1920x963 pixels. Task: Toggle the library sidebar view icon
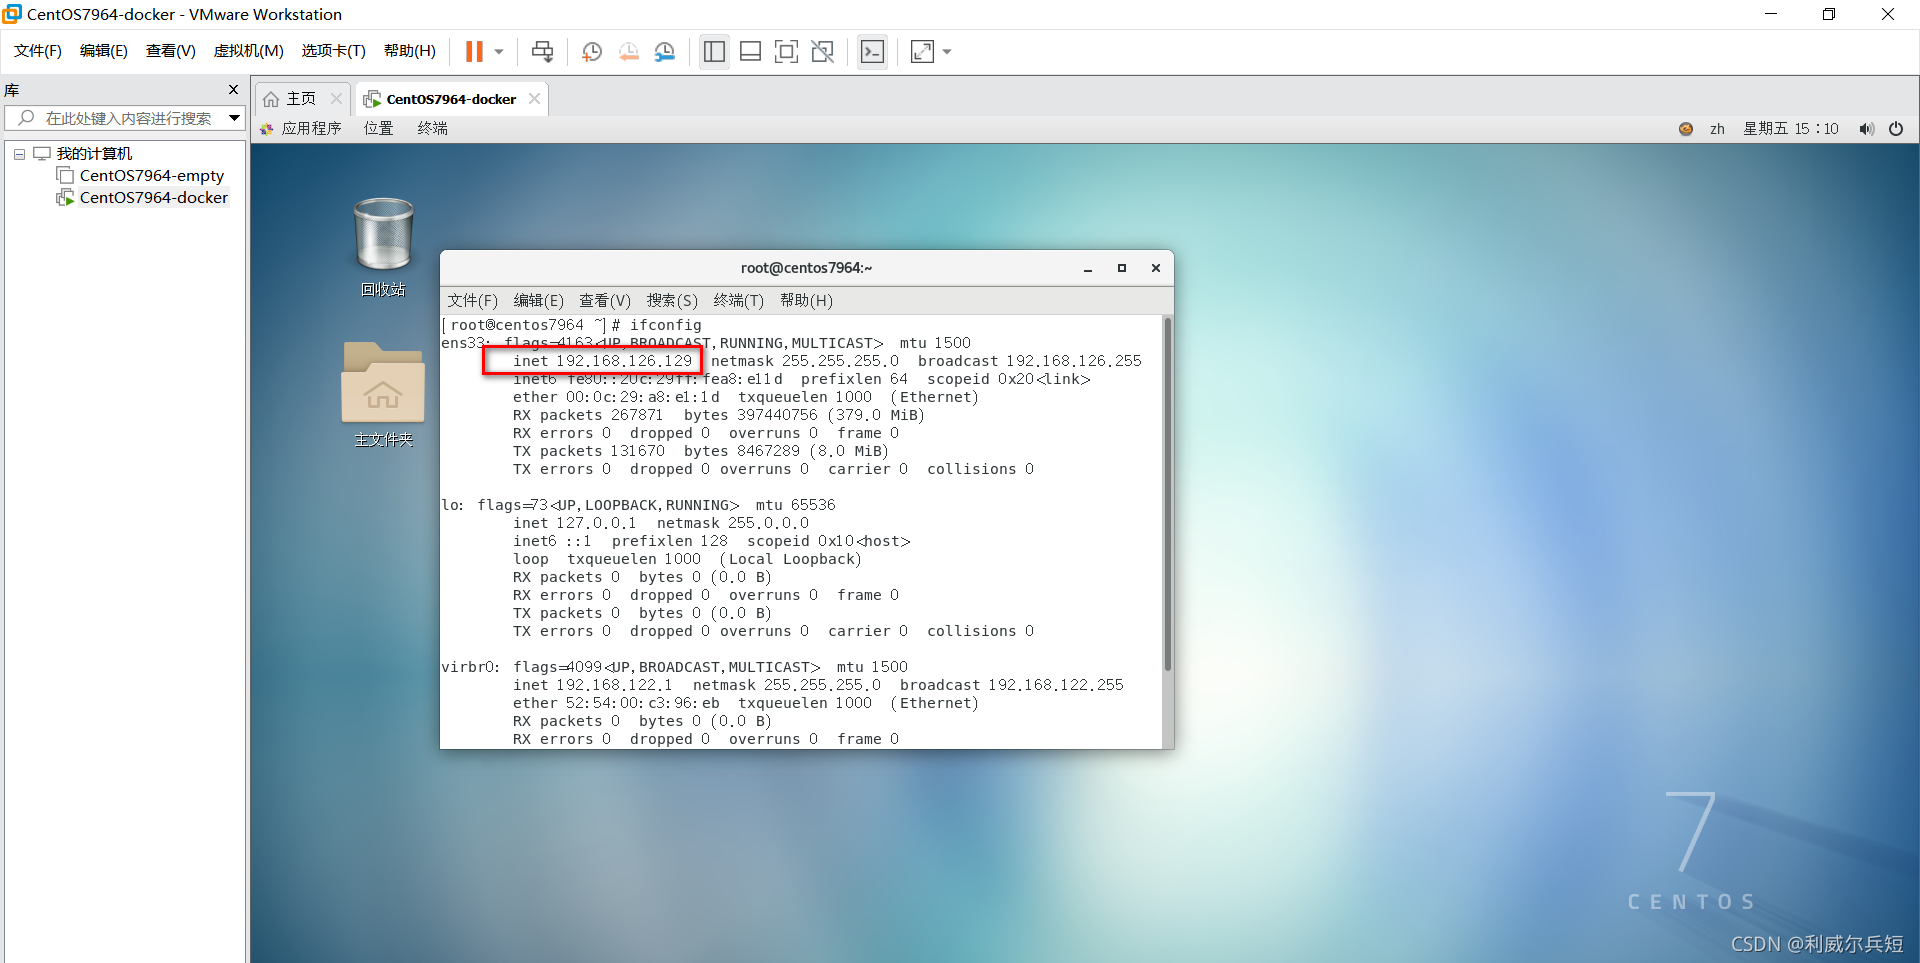coord(714,51)
